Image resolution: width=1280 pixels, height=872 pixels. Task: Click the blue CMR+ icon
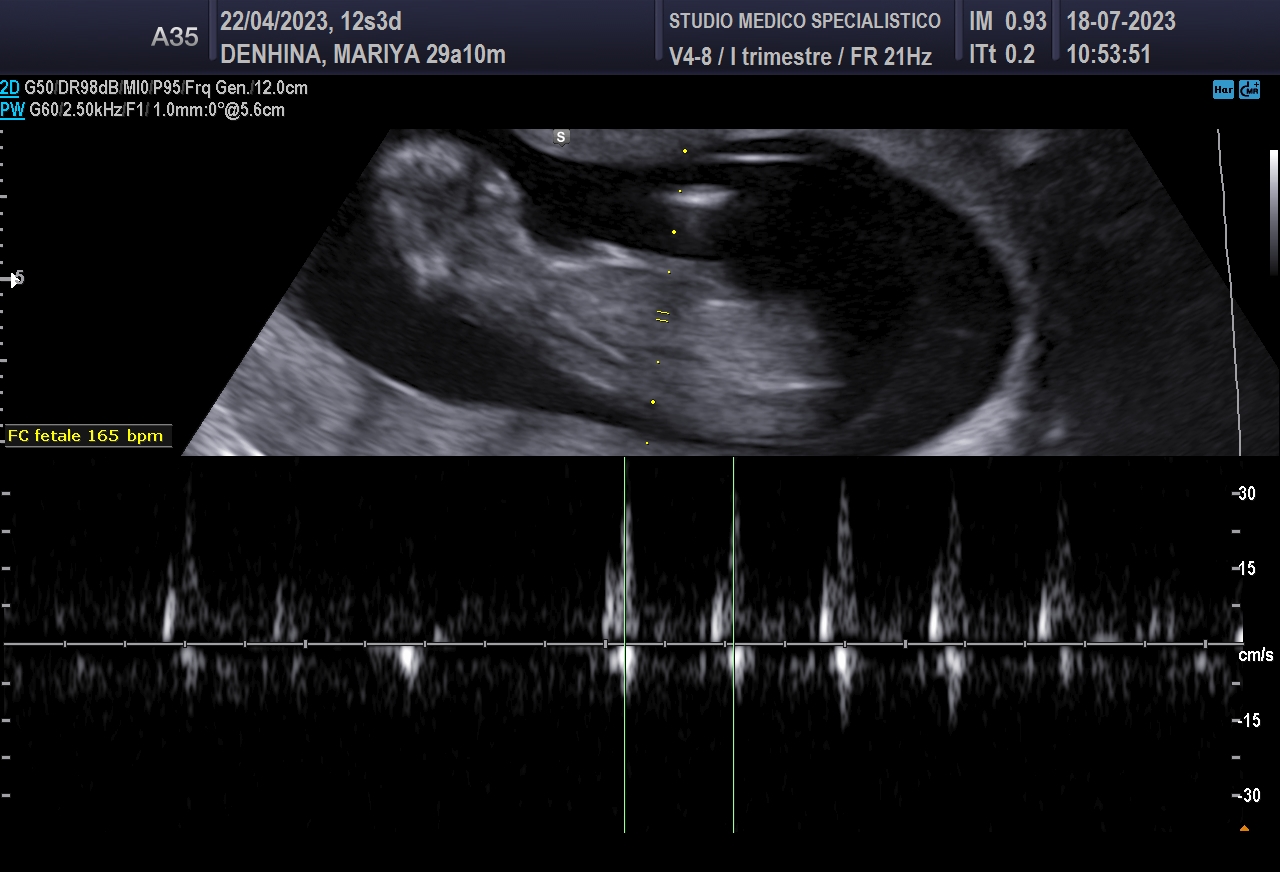(1249, 89)
